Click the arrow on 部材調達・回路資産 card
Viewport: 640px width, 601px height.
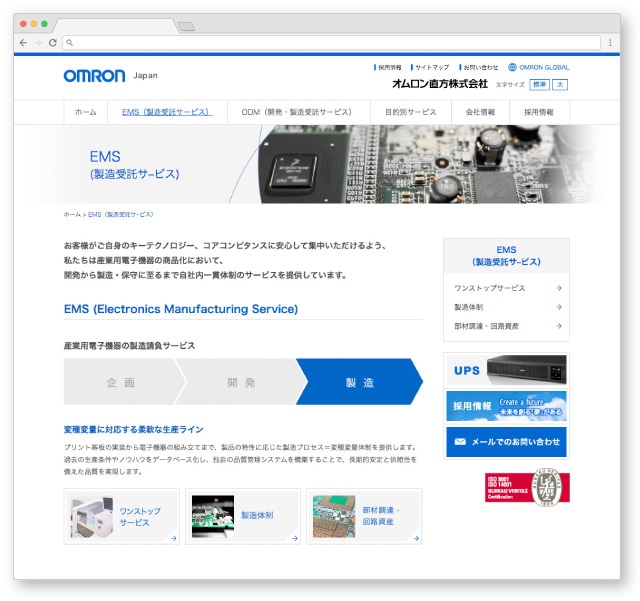[x=416, y=539]
